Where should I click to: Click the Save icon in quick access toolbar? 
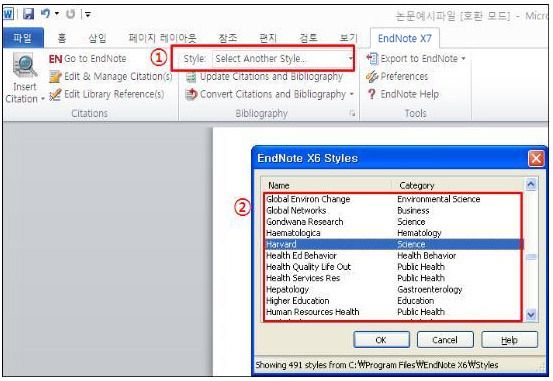[x=29, y=14]
